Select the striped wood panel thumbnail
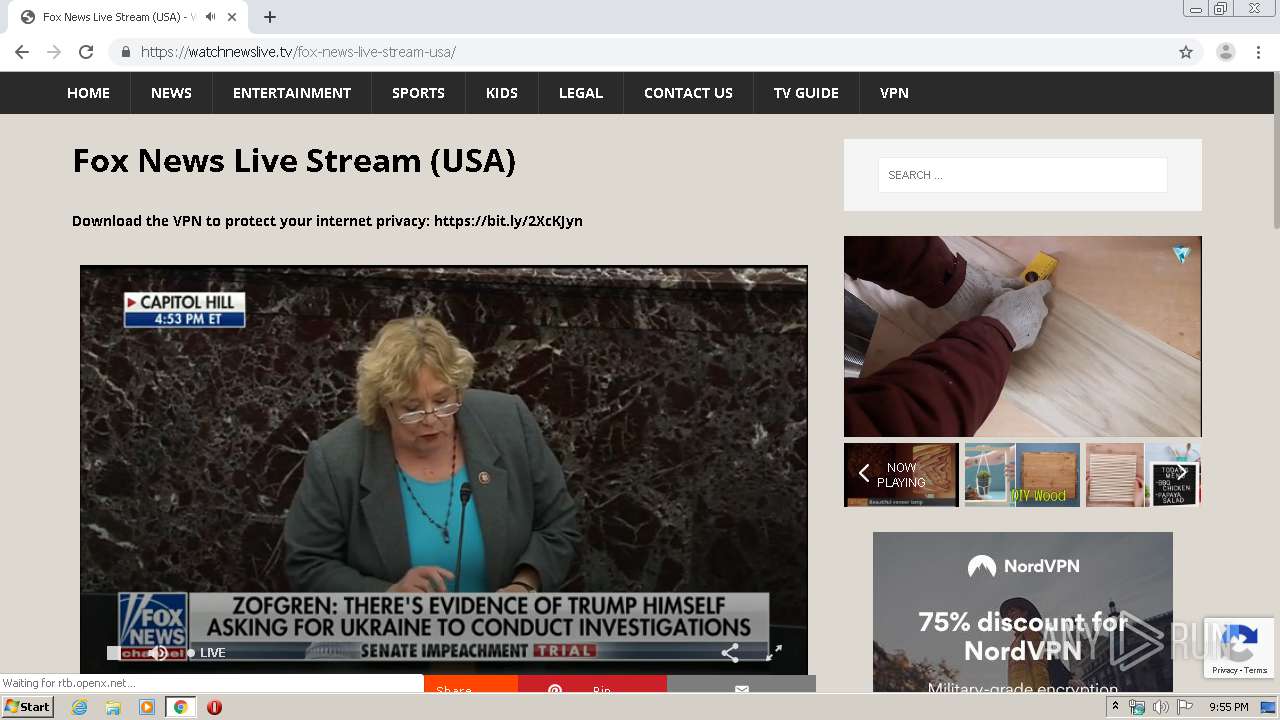The height and width of the screenshot is (720, 1280). pos(1115,475)
